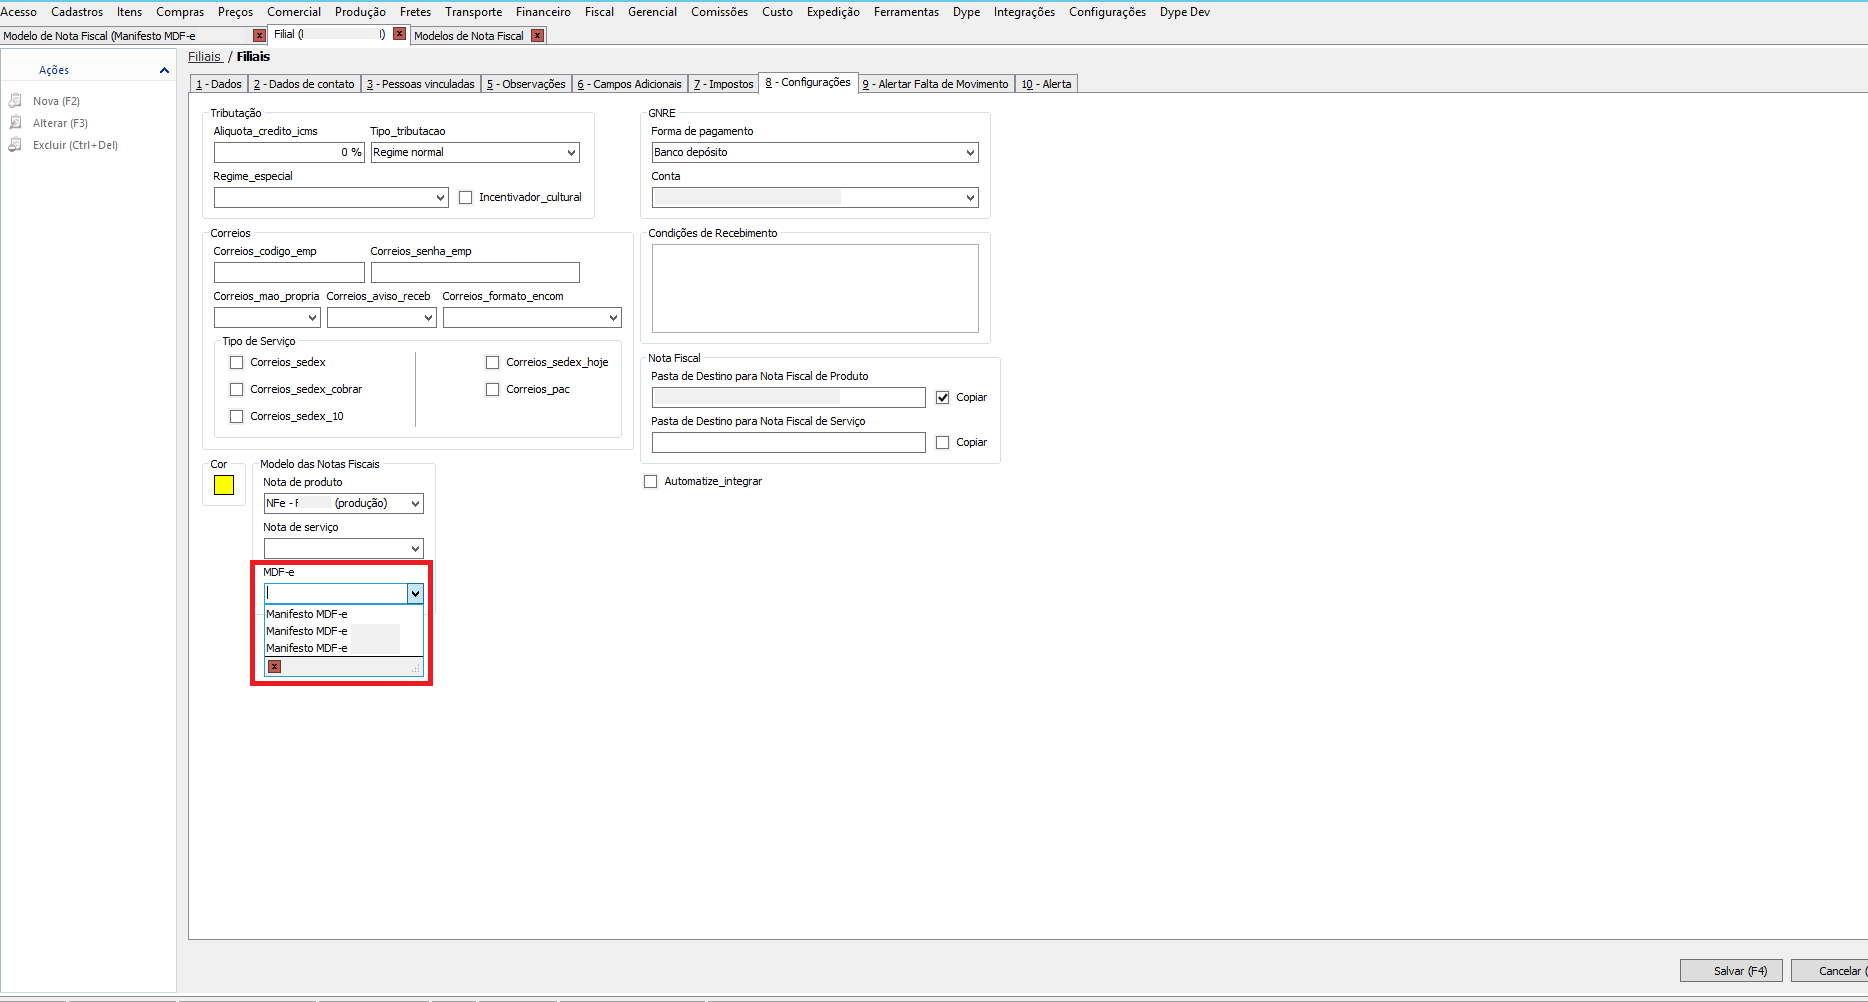Open the Expedição menu
1868x1002 pixels.
(833, 12)
